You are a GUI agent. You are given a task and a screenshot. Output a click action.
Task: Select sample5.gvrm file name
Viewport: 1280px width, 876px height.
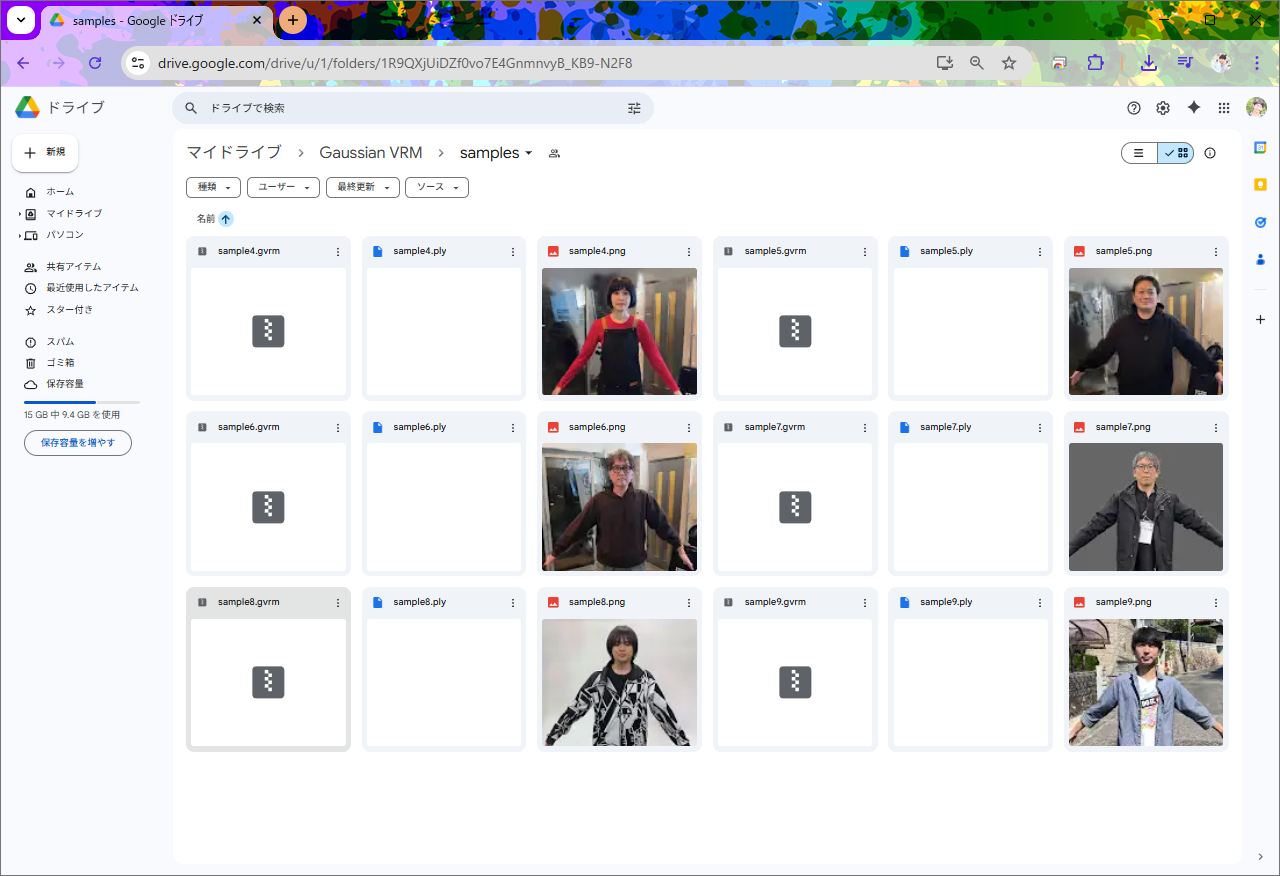point(775,251)
